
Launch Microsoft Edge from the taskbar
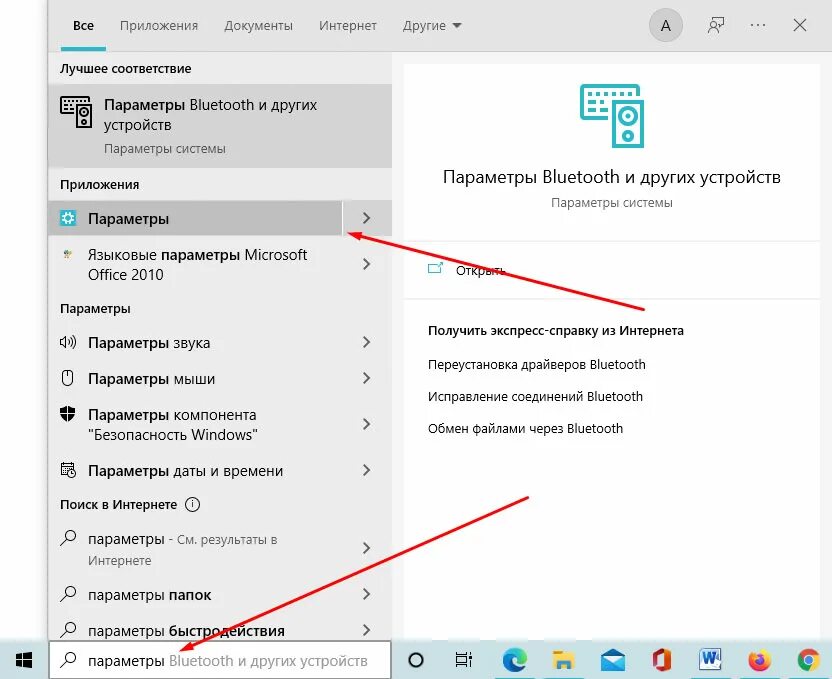pos(515,660)
